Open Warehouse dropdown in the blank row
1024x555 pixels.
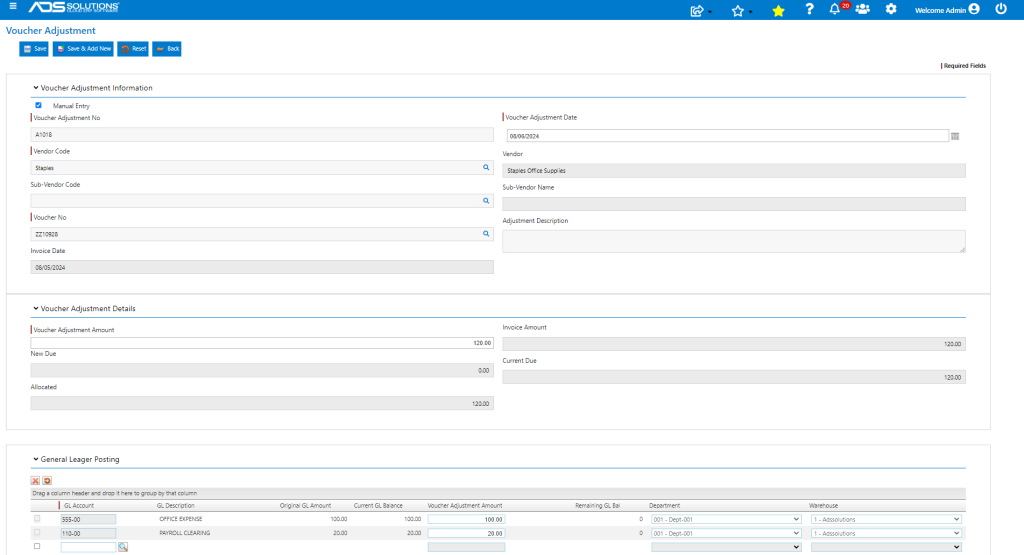[886, 547]
